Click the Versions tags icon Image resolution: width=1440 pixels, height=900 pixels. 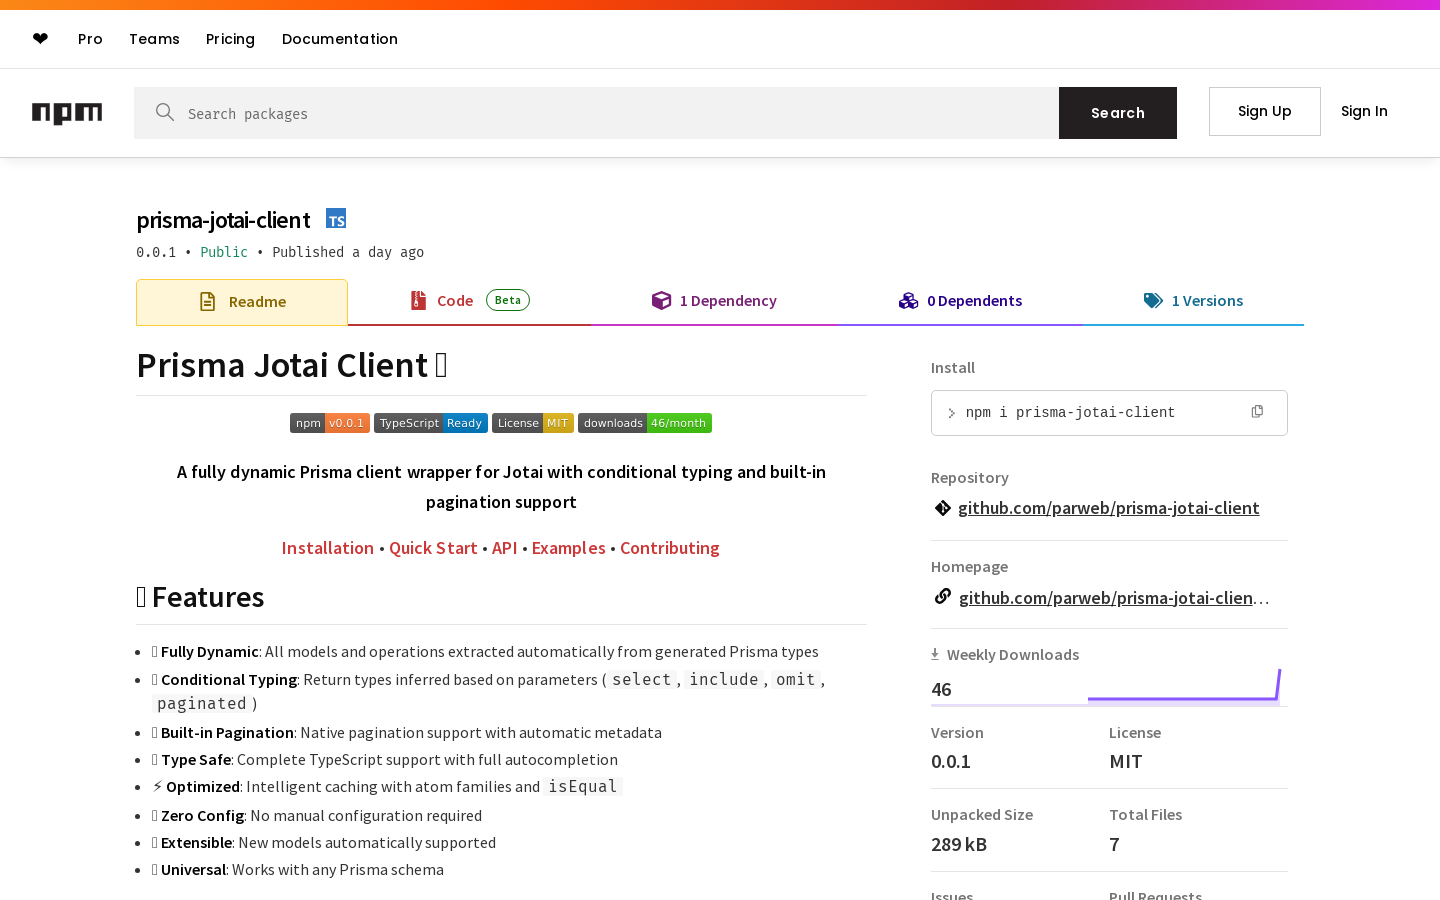(1153, 301)
